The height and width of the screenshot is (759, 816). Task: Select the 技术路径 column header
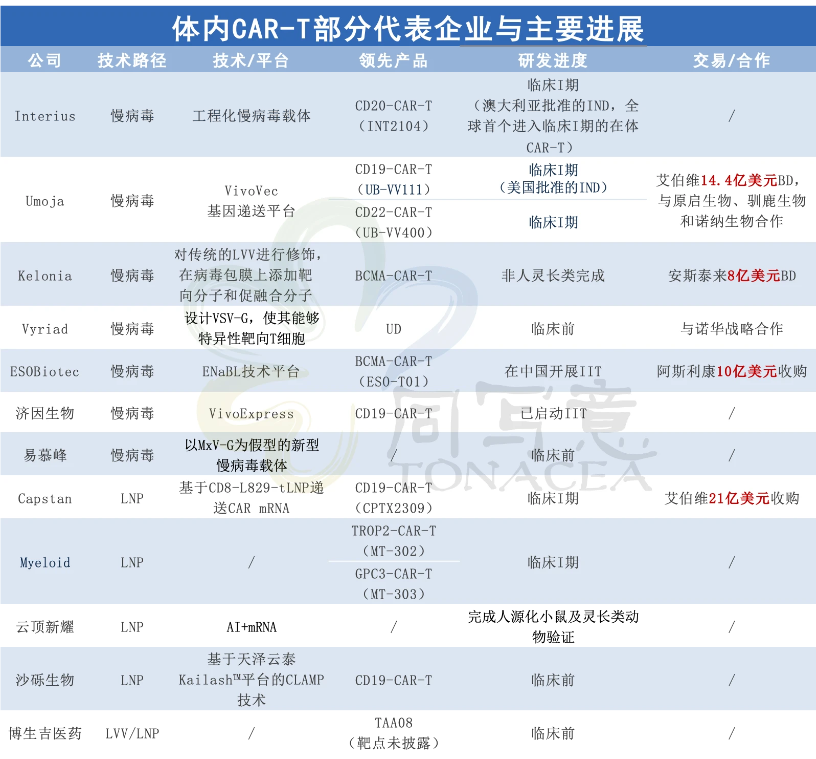(132, 60)
